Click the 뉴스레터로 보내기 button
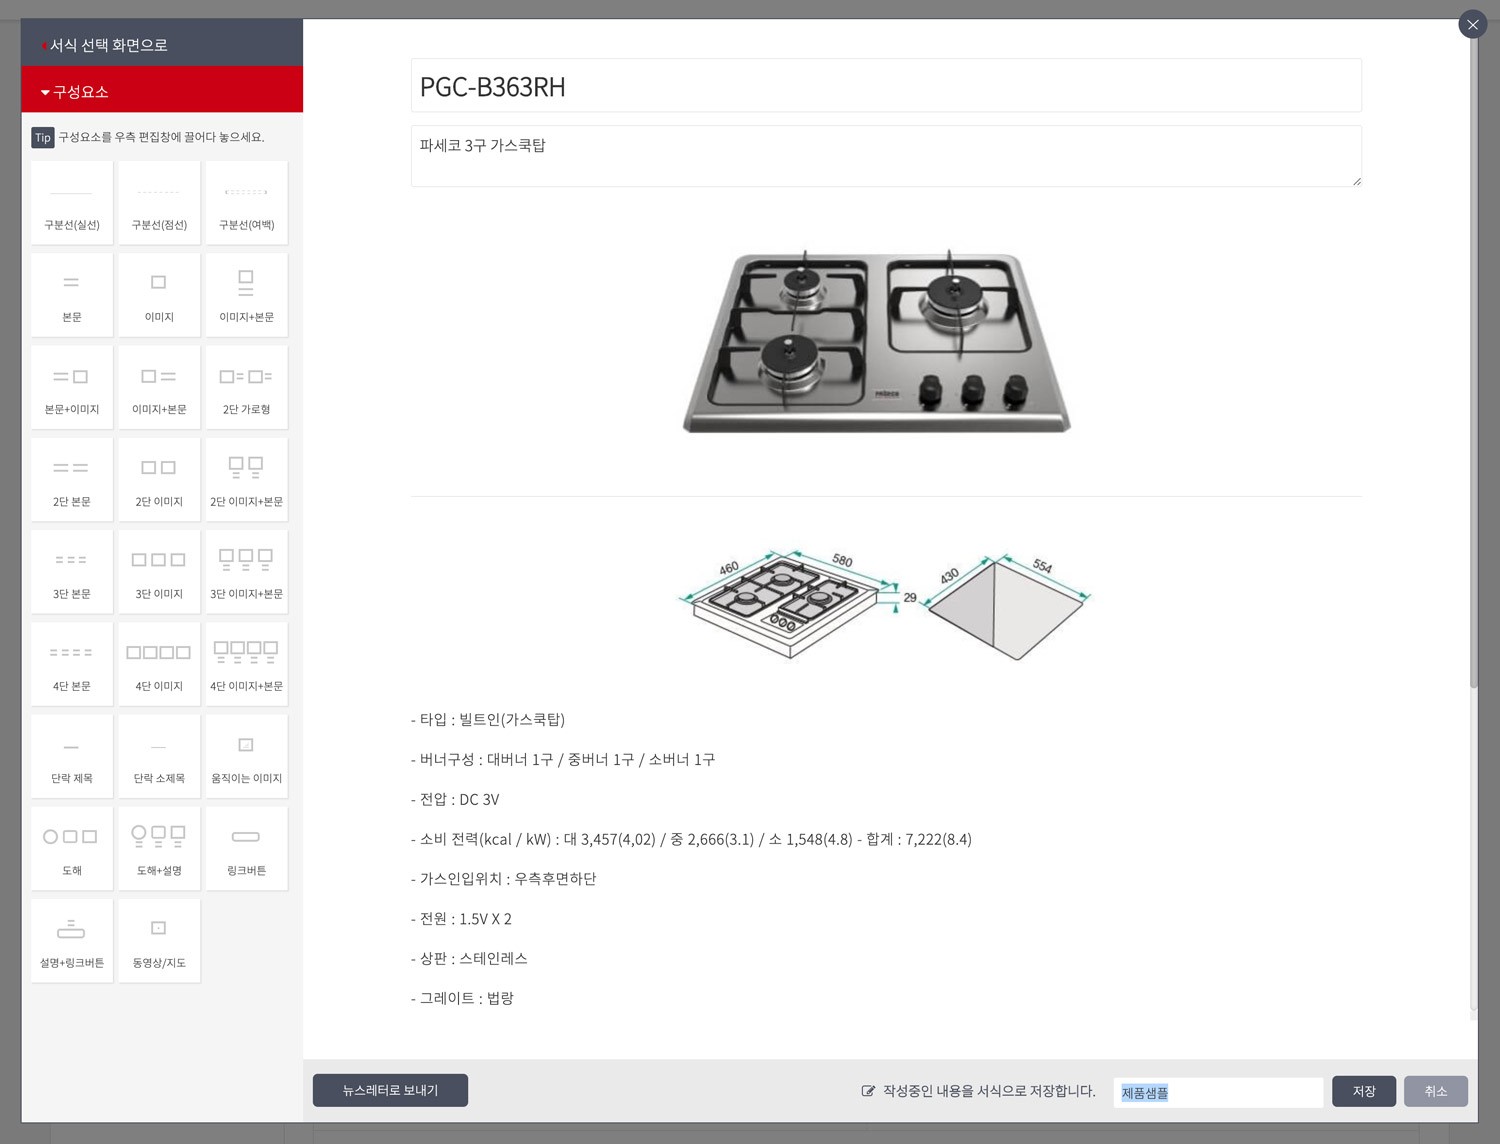 (x=390, y=1090)
